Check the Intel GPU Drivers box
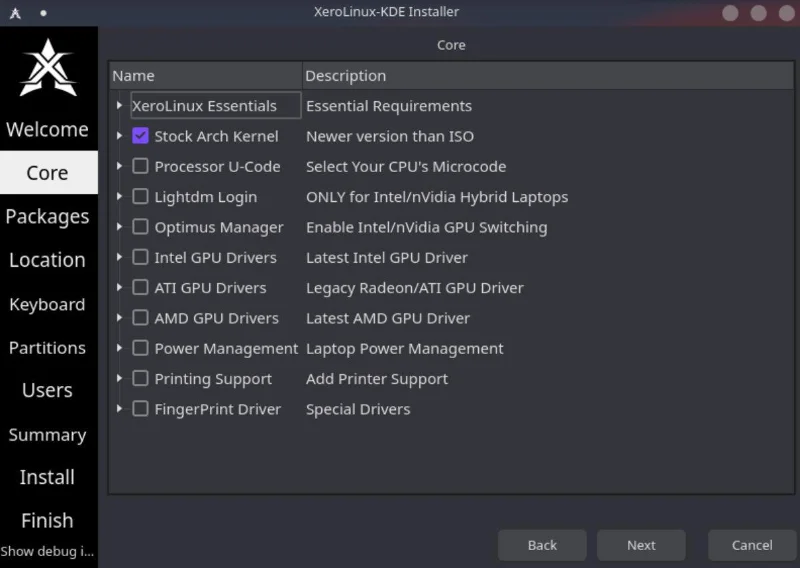This screenshot has height=568, width=800. tap(140, 257)
